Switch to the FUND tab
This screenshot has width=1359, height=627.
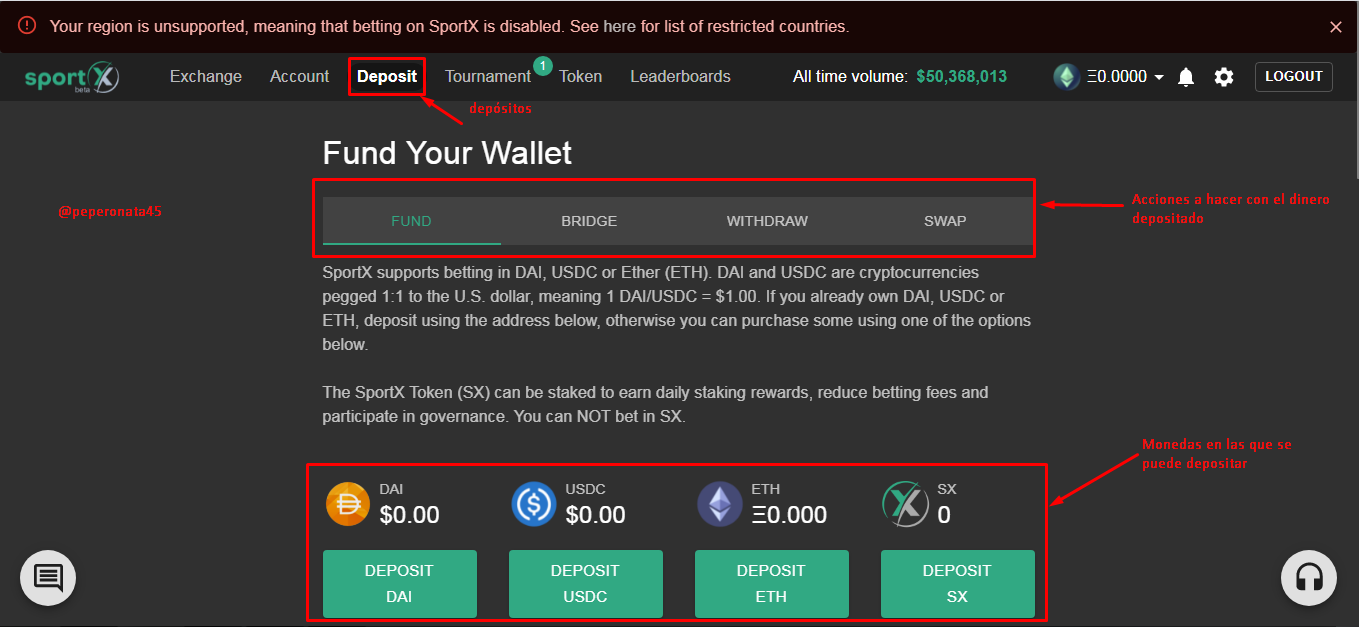pos(412,221)
